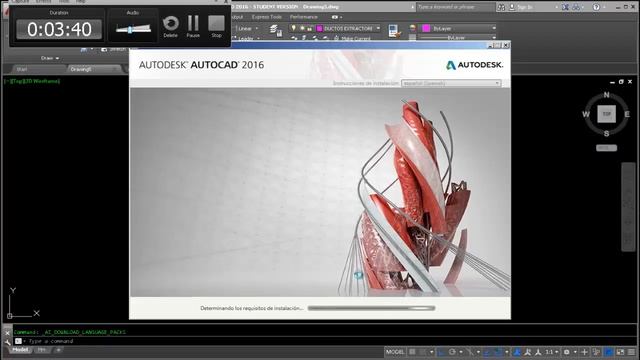
Task: Open the annotation scale 1:1 dropdown
Action: tap(552, 352)
